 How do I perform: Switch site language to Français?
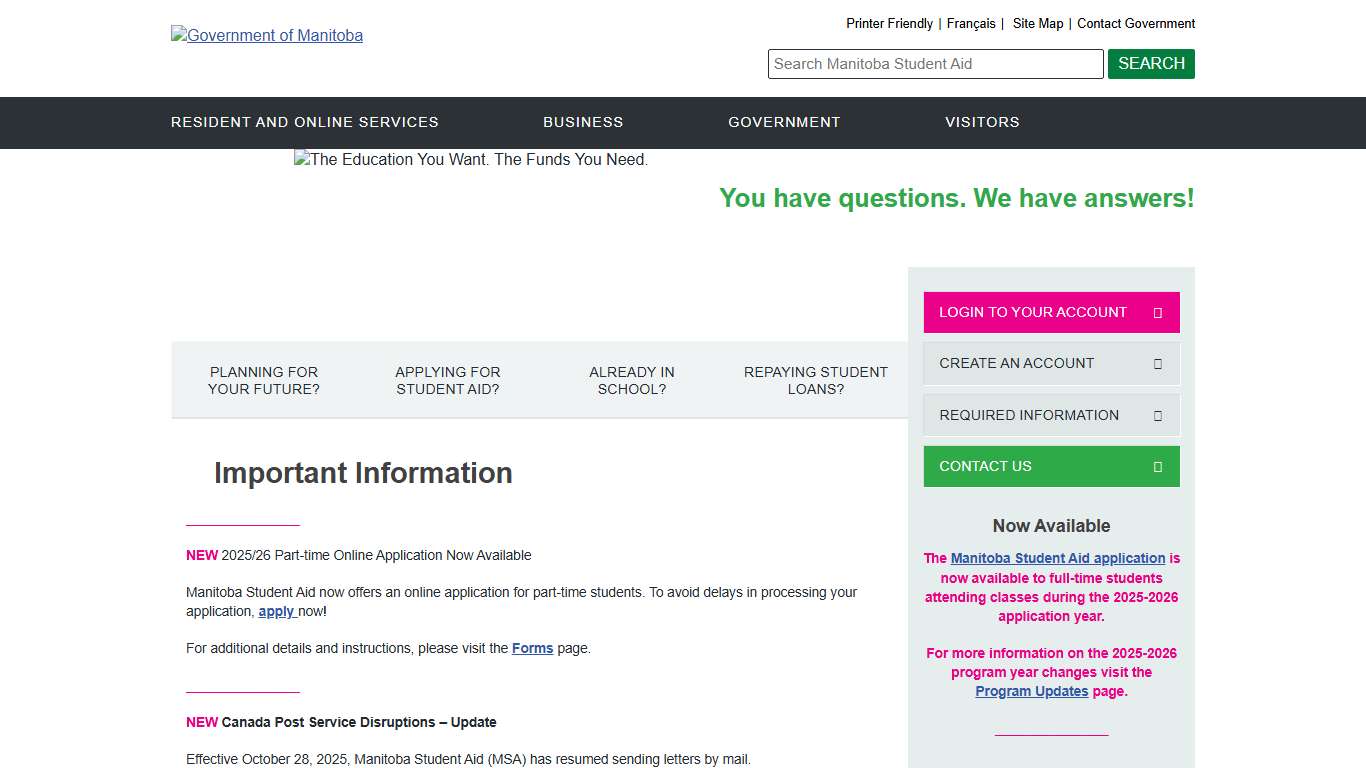tap(970, 23)
